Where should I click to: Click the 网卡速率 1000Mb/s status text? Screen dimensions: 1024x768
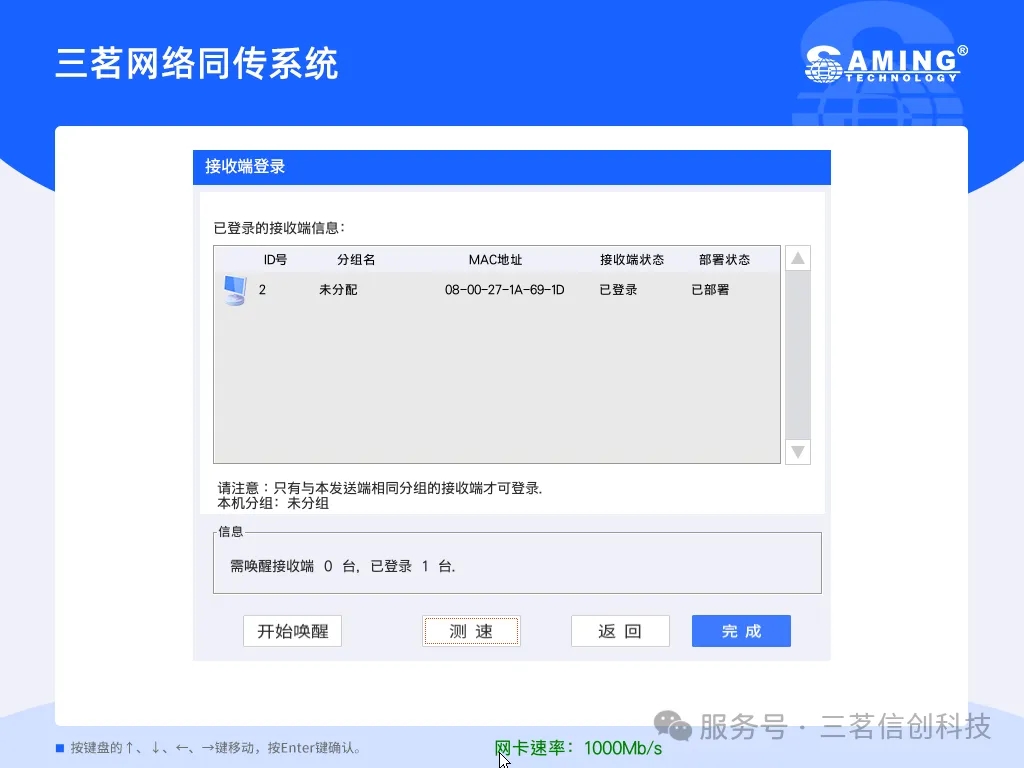click(578, 748)
